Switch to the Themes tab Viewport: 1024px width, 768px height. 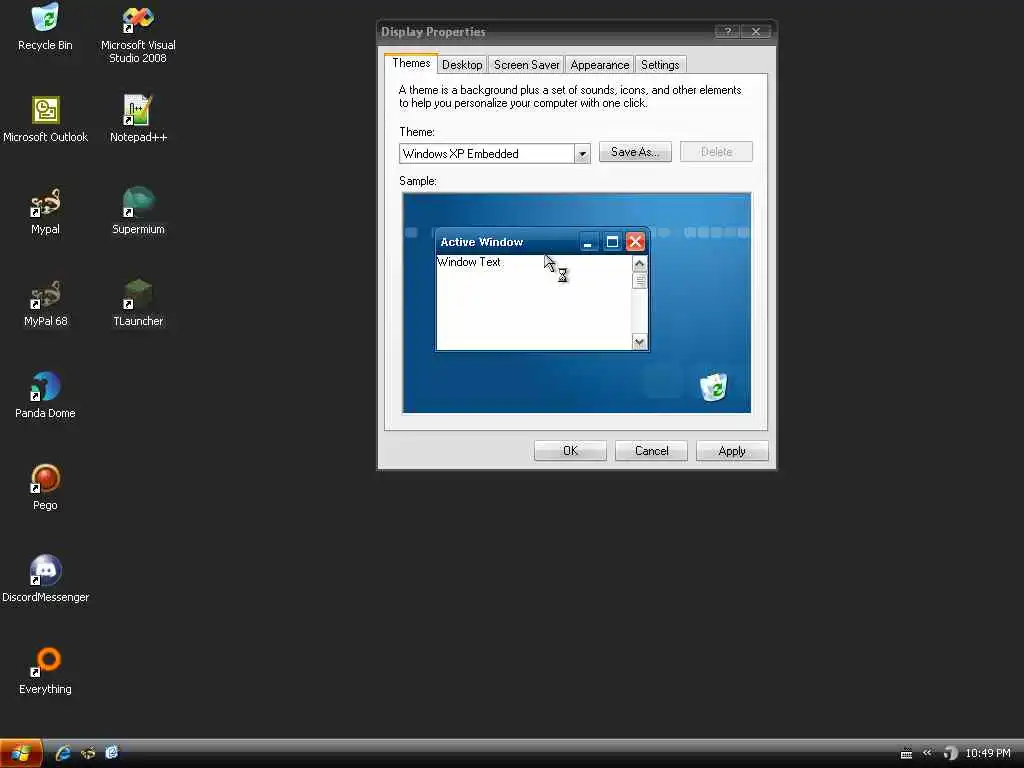click(411, 63)
